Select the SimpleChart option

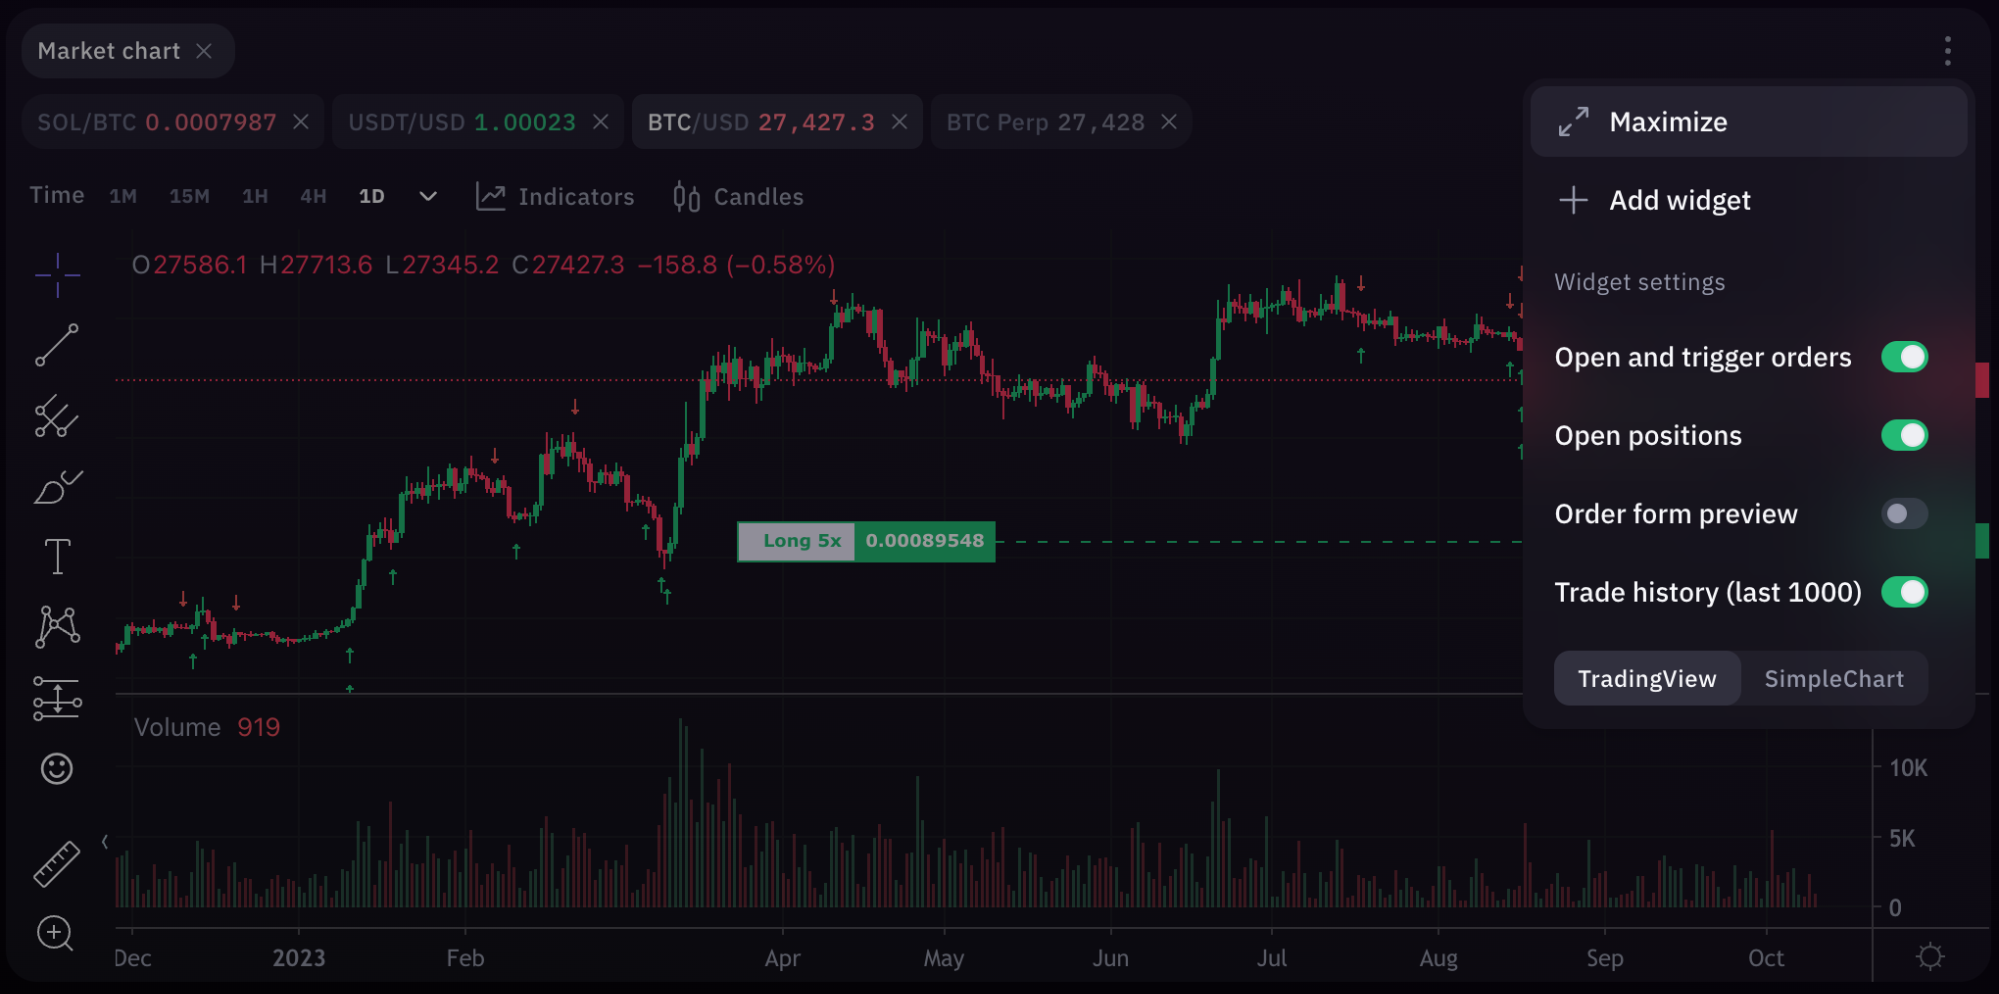(1834, 678)
